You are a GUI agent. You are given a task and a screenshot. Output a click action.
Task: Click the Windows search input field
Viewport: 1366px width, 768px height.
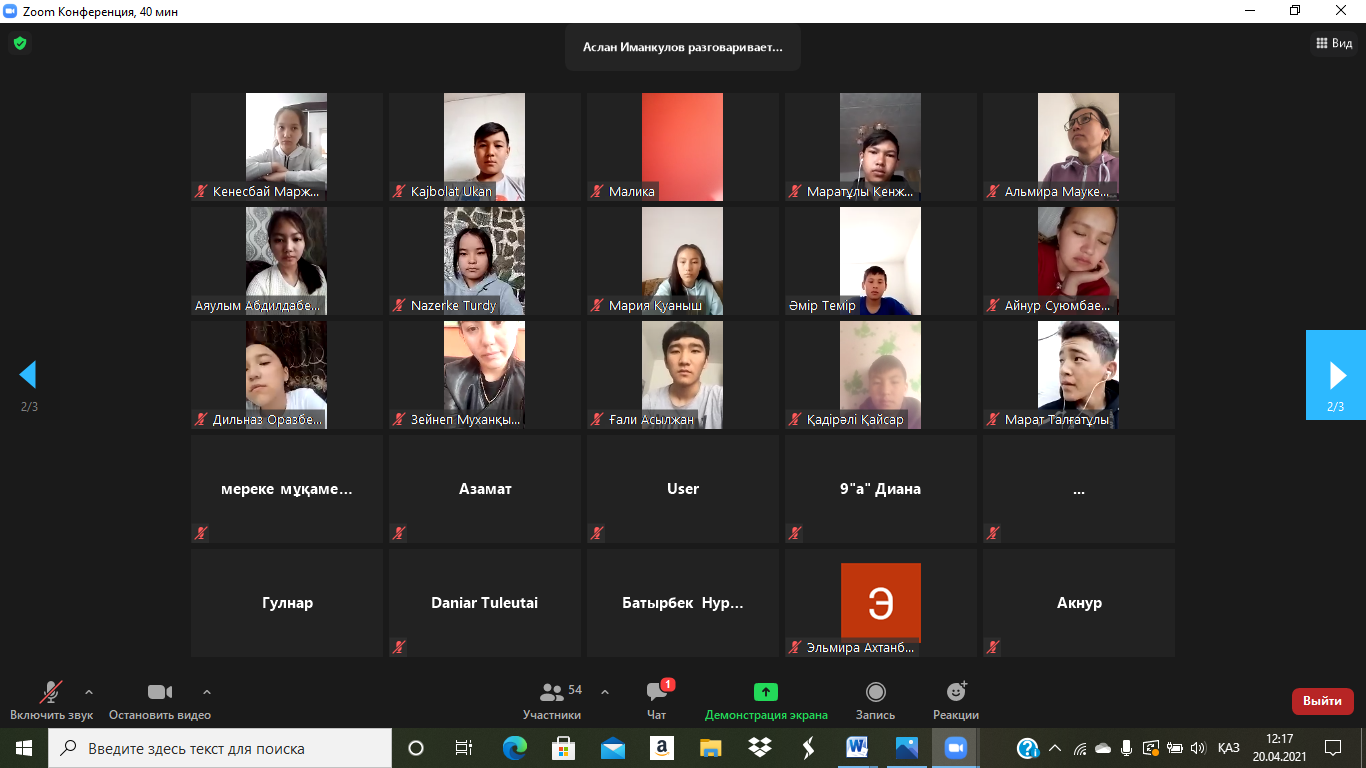(x=220, y=748)
